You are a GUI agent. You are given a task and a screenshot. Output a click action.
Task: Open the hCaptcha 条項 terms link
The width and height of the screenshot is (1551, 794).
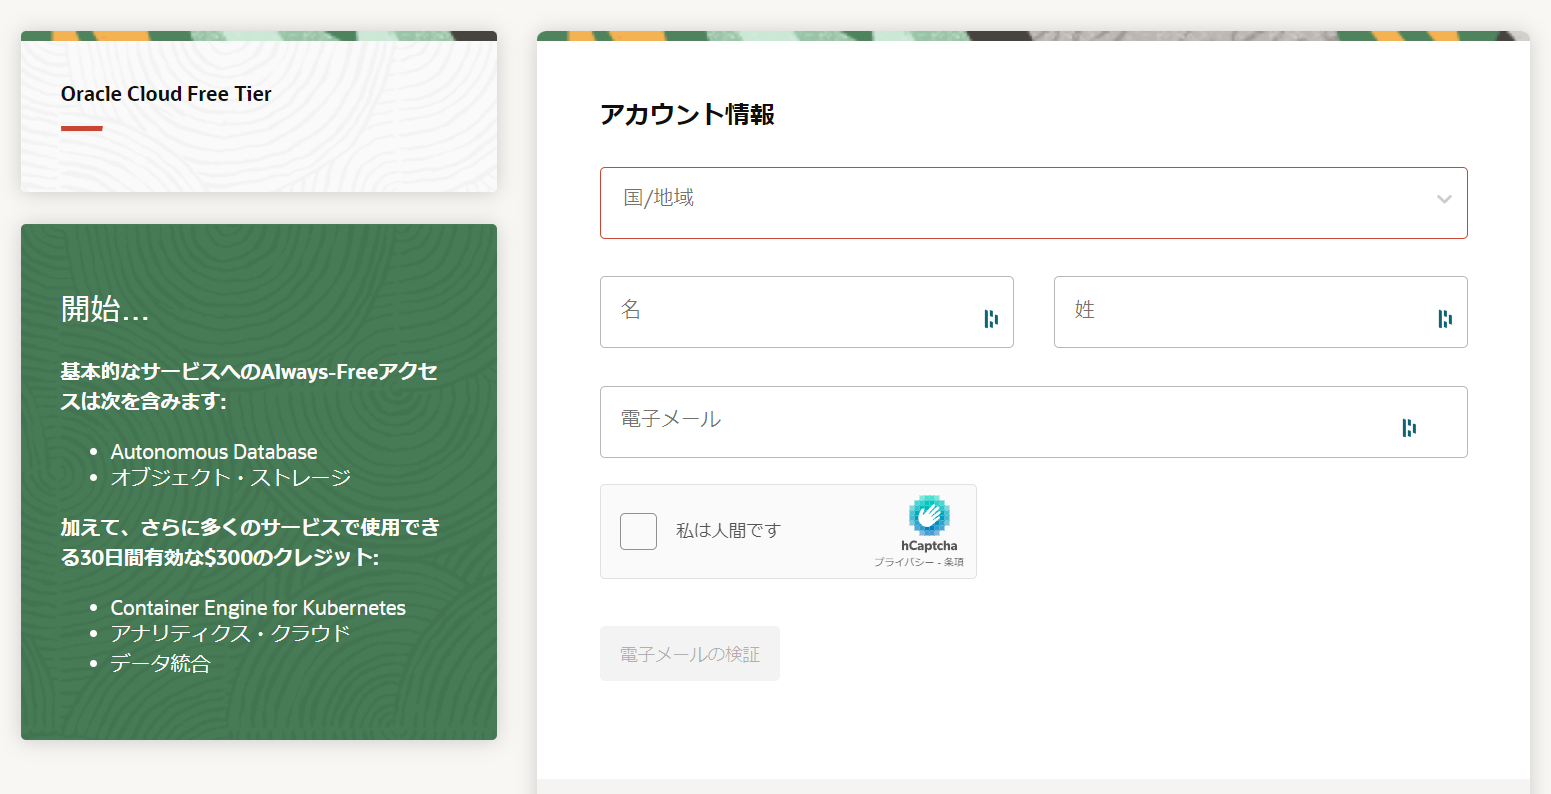point(954,562)
